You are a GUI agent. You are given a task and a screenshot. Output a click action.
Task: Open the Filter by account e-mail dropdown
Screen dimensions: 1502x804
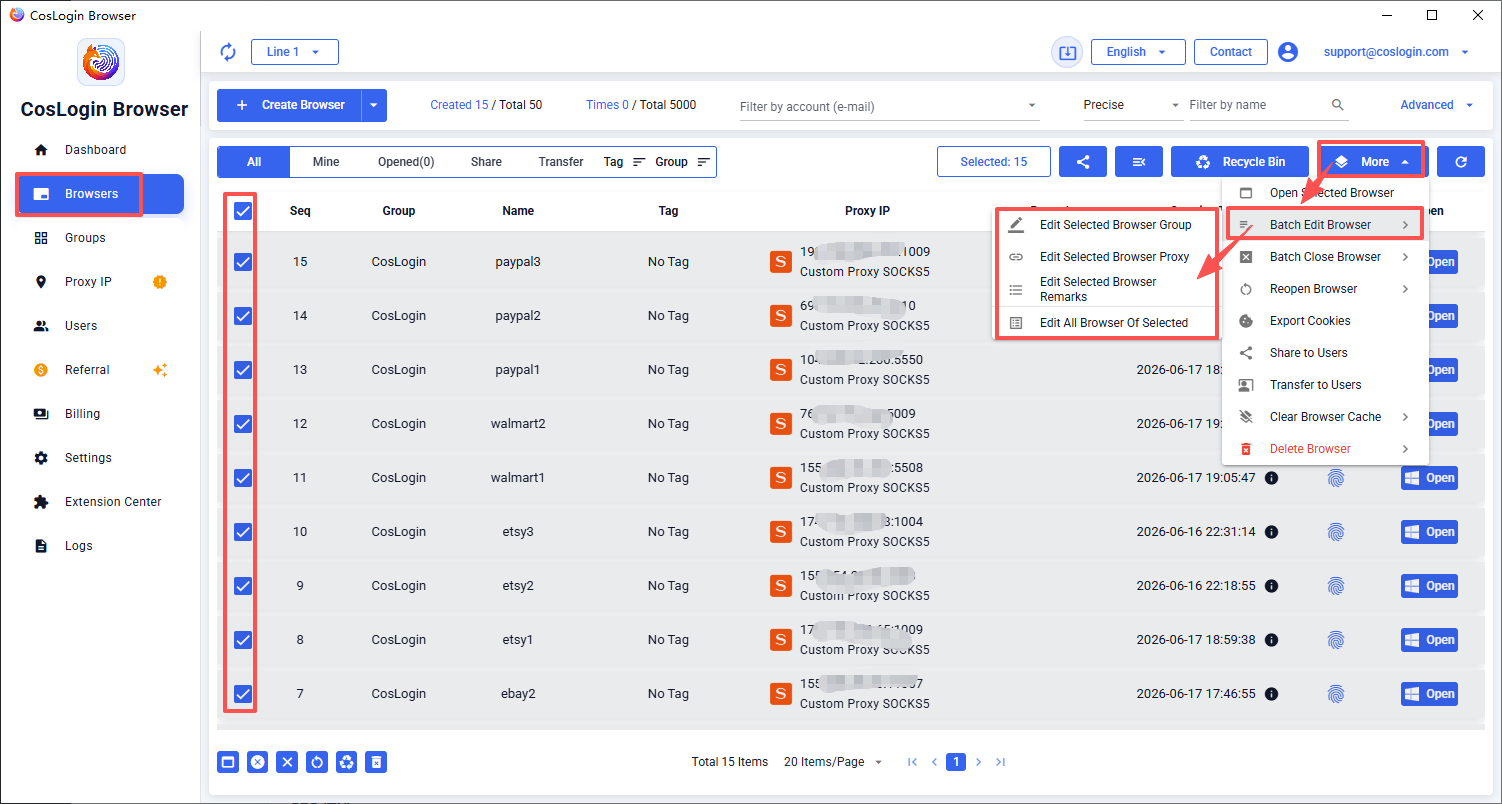889,106
